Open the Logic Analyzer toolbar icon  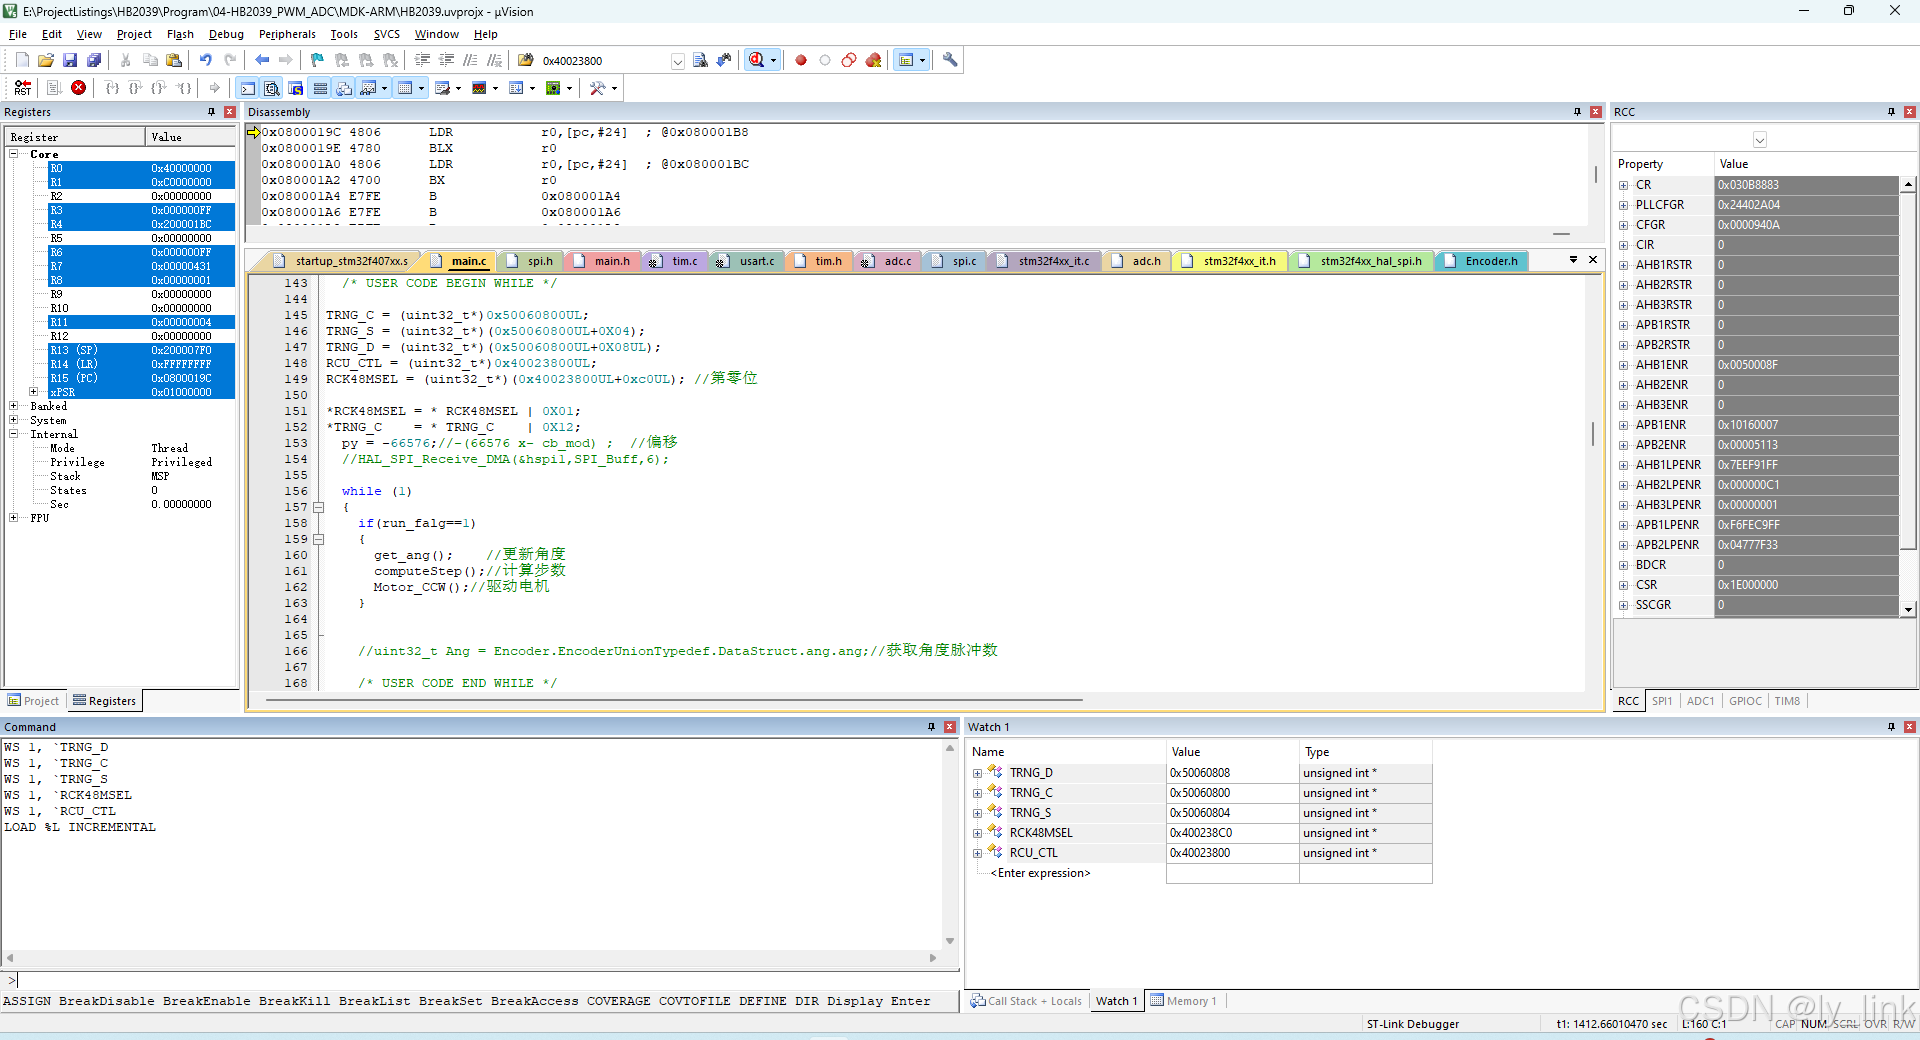[477, 88]
